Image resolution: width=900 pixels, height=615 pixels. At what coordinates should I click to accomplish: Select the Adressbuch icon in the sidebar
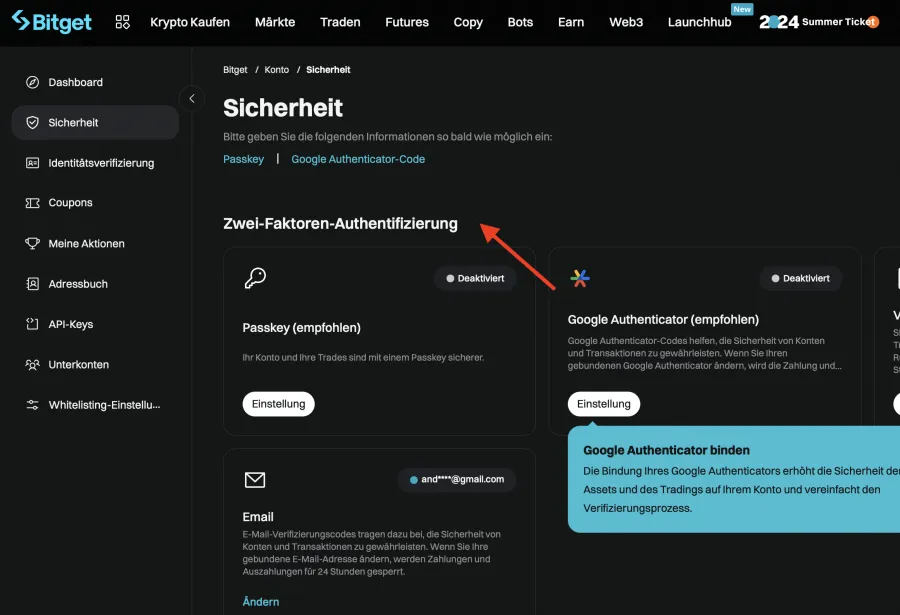[31, 283]
